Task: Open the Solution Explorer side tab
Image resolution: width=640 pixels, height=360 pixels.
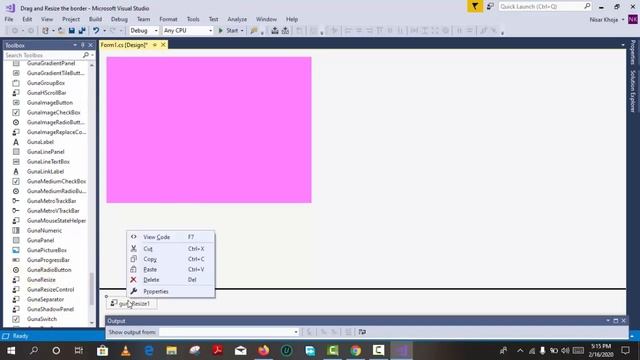Action: point(633,91)
